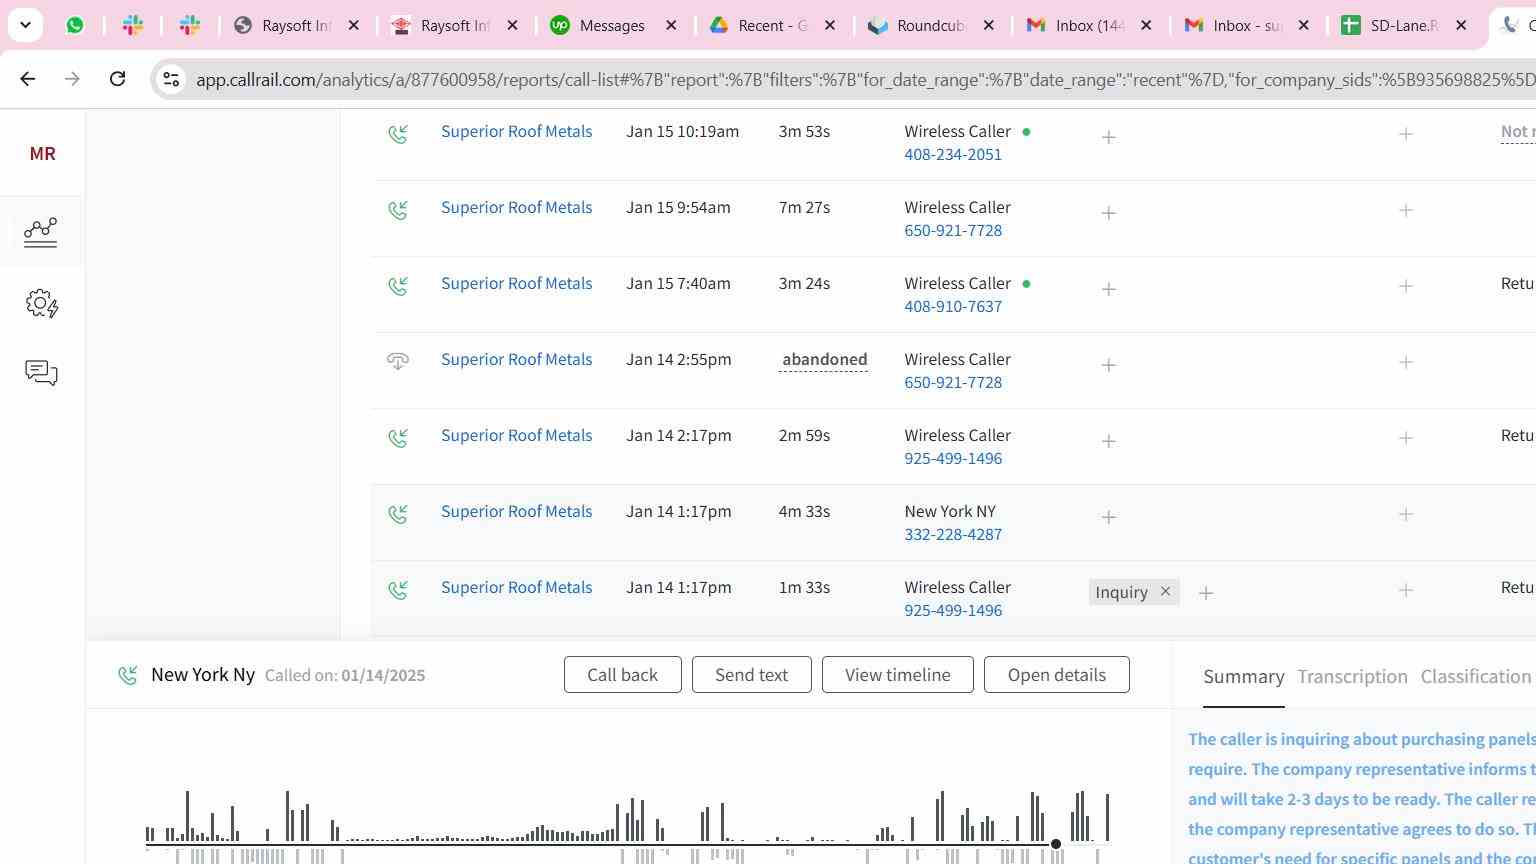Add a note to the Jan 15 10:19am call
The width and height of the screenshot is (1536, 864).
1405,134
